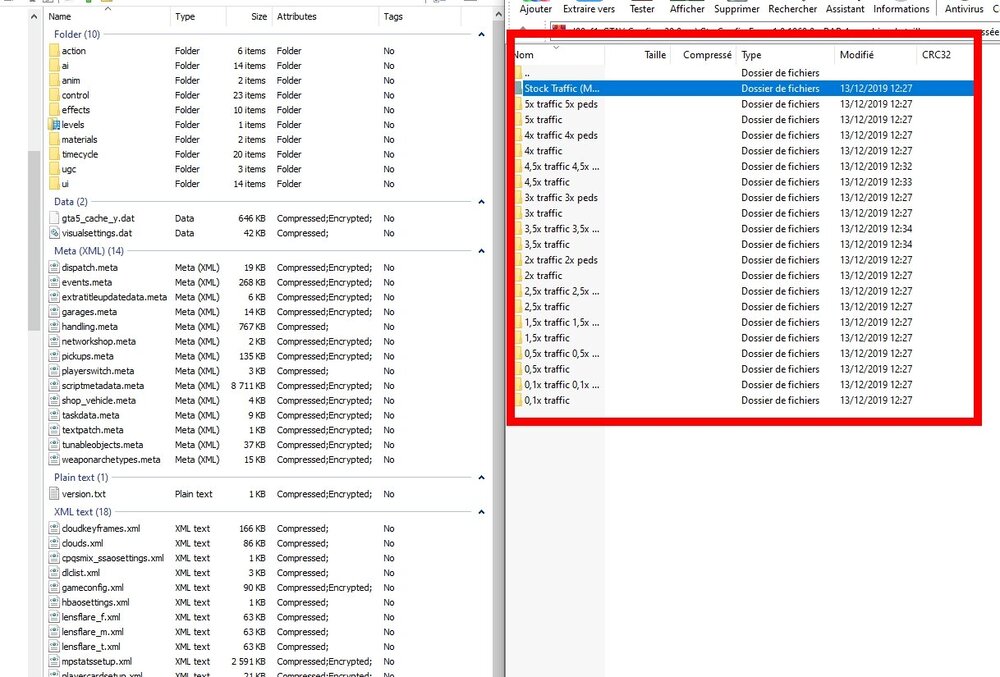Click the visualsettings.dat file icon
The image size is (1000, 677).
point(54,233)
